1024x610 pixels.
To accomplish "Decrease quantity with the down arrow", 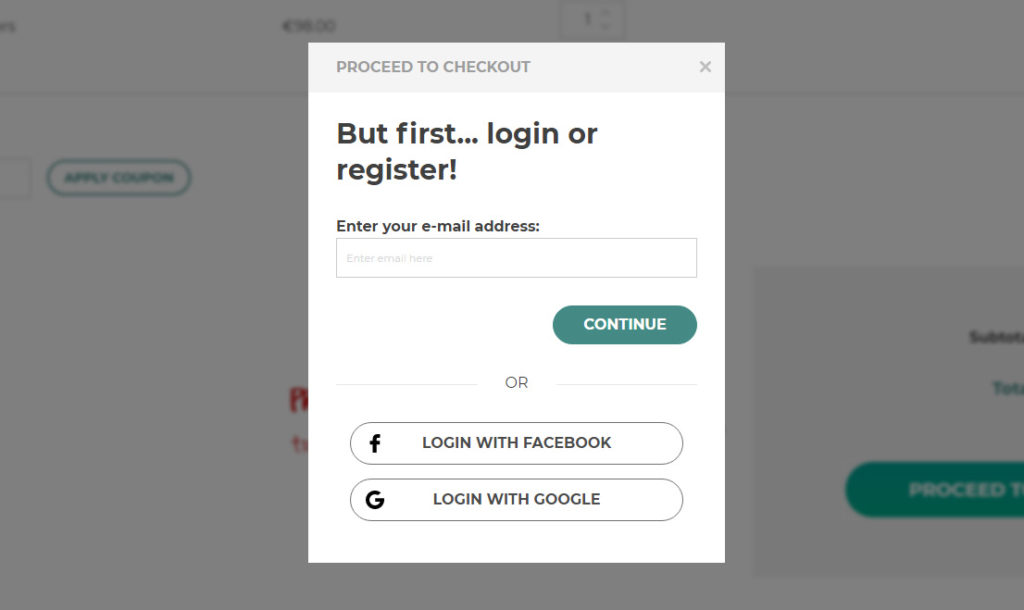I will tap(606, 27).
